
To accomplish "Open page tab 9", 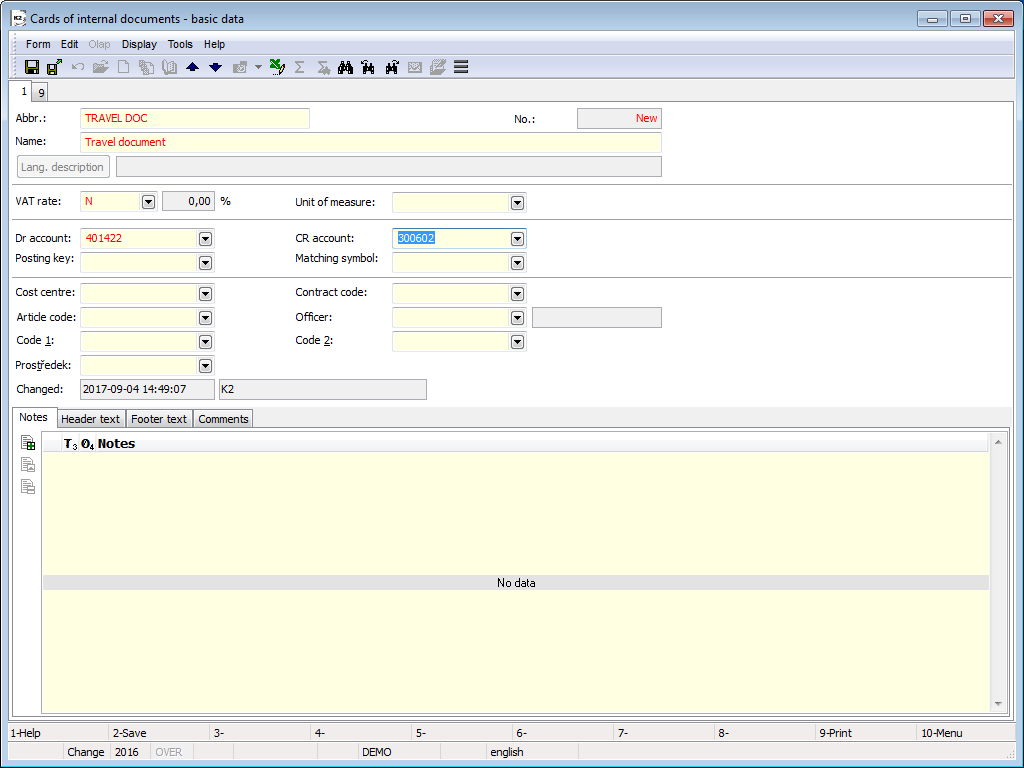I will pos(41,92).
